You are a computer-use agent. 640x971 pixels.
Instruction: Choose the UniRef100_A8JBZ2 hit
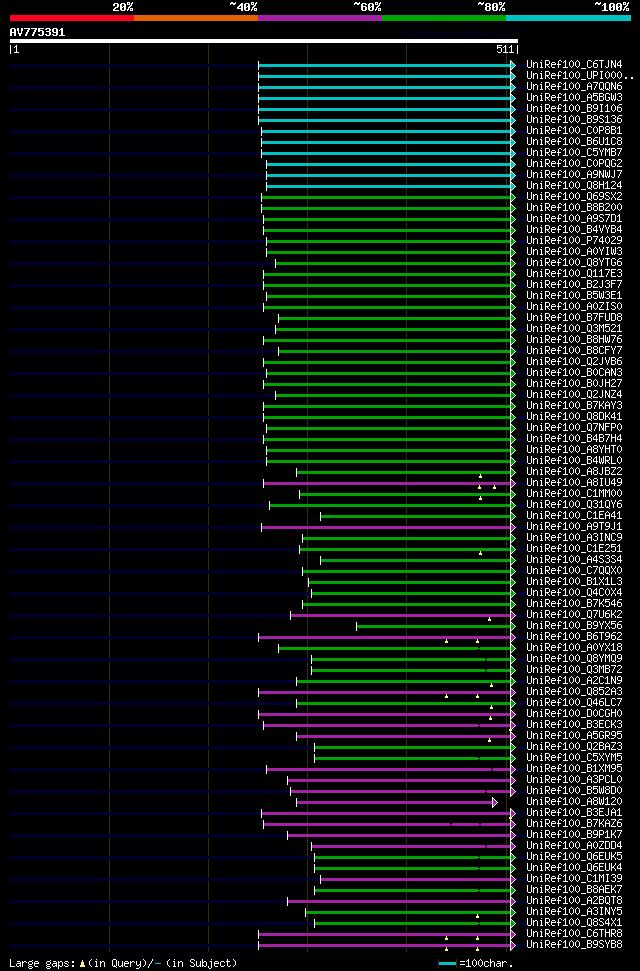pyautogui.click(x=574, y=472)
